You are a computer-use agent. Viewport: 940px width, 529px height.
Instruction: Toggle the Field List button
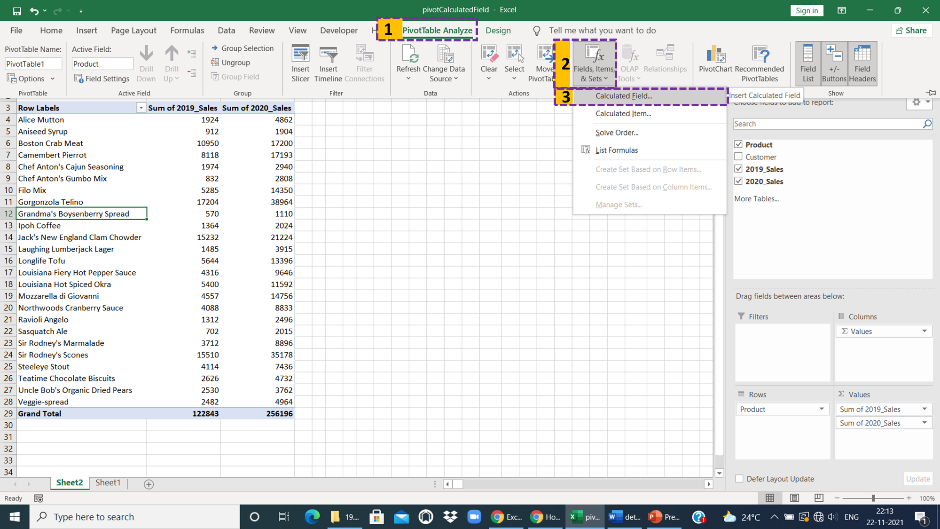(806, 62)
